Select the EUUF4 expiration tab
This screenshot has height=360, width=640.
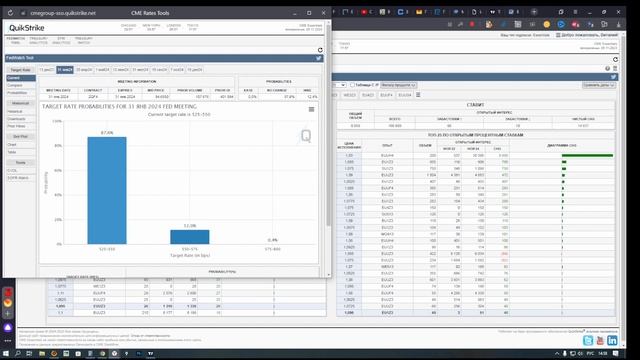point(386,95)
